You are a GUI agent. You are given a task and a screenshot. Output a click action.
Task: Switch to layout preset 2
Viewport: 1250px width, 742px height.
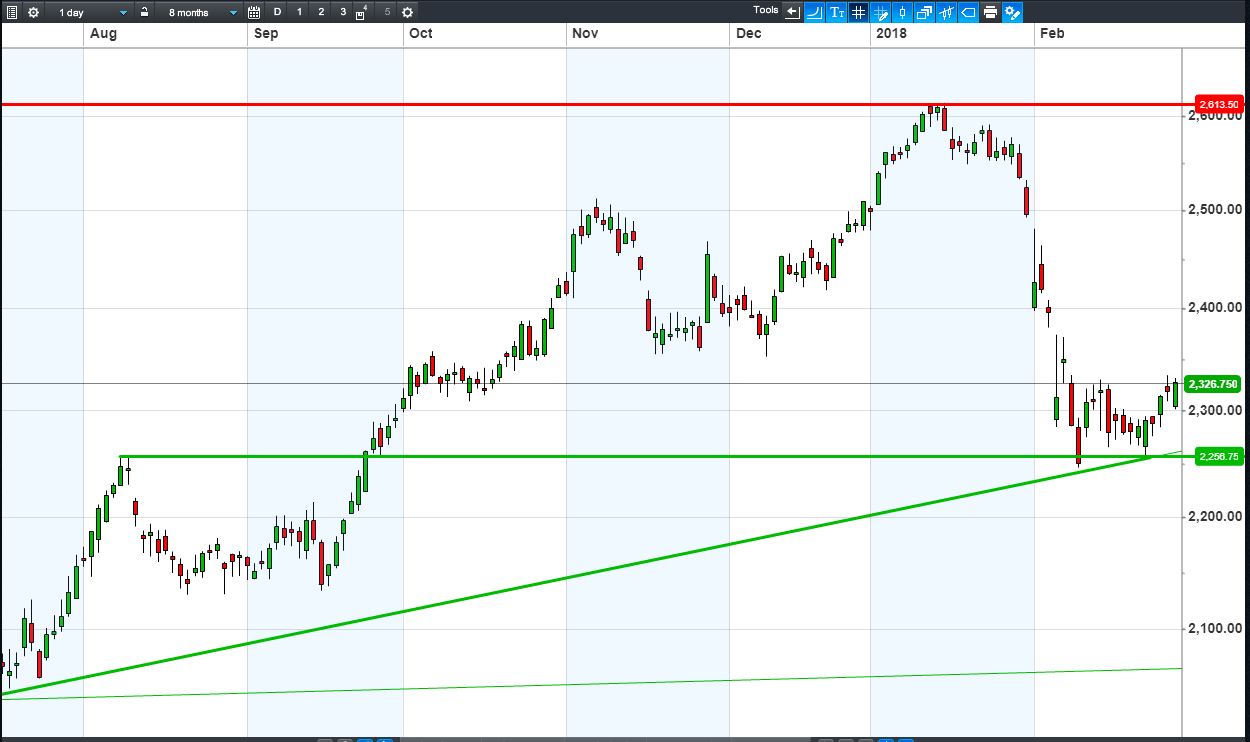click(x=321, y=12)
